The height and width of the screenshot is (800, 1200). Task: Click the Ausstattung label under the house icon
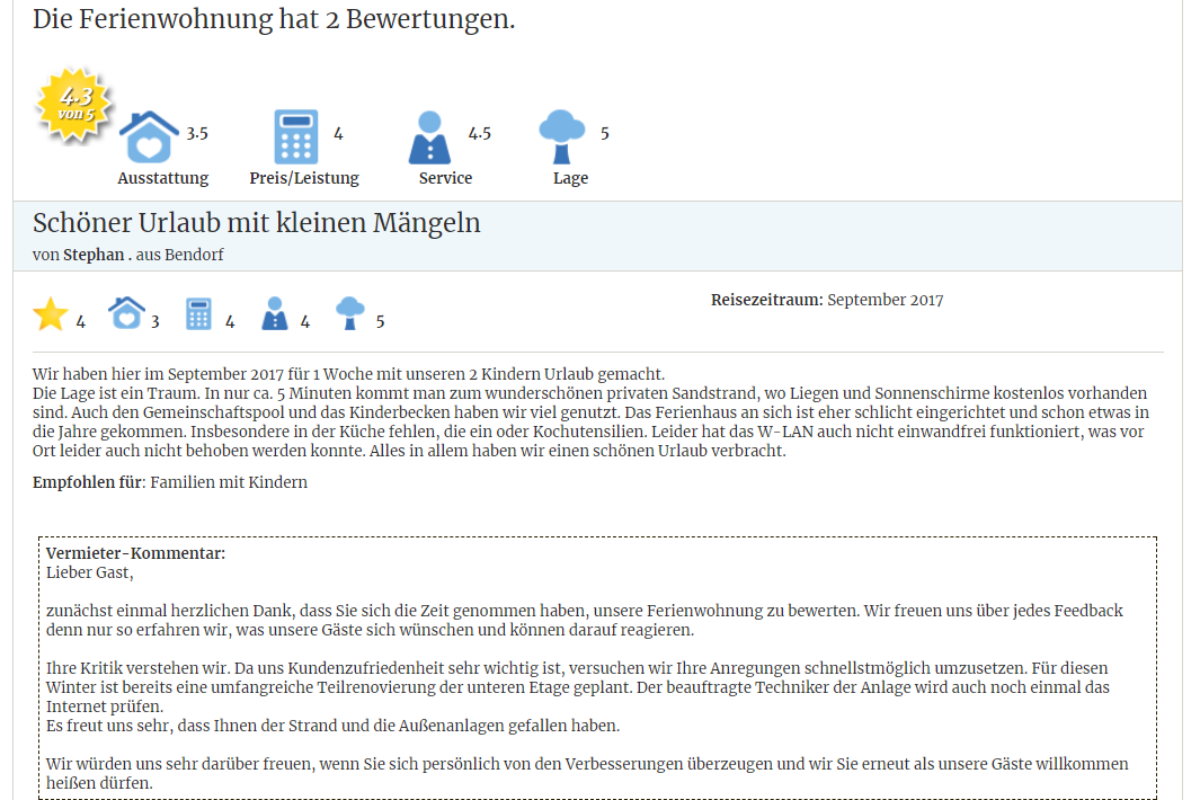[163, 178]
